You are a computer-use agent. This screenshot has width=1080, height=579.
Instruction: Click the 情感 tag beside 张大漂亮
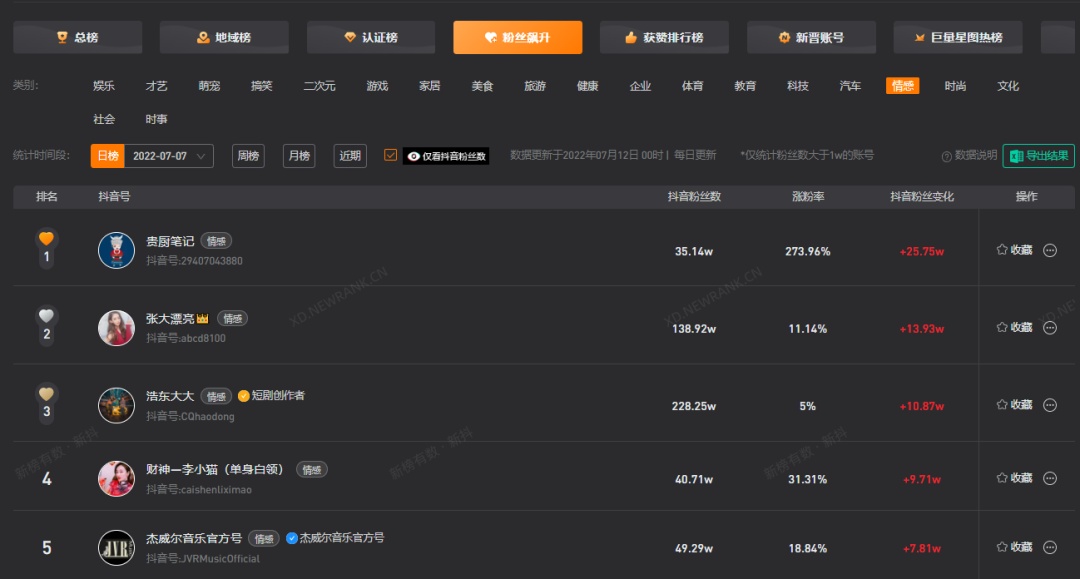coord(233,319)
